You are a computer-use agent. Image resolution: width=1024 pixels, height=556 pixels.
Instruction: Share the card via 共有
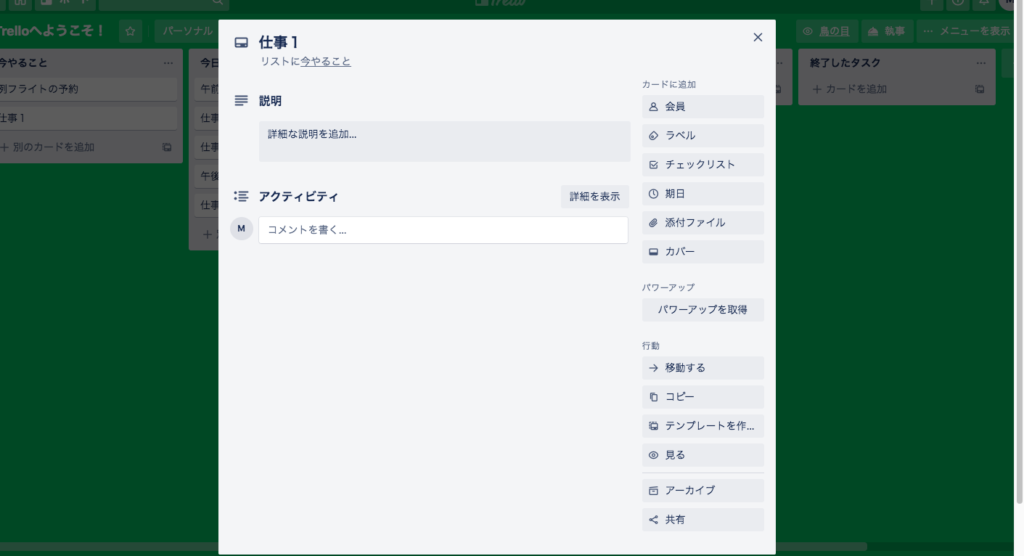point(703,519)
